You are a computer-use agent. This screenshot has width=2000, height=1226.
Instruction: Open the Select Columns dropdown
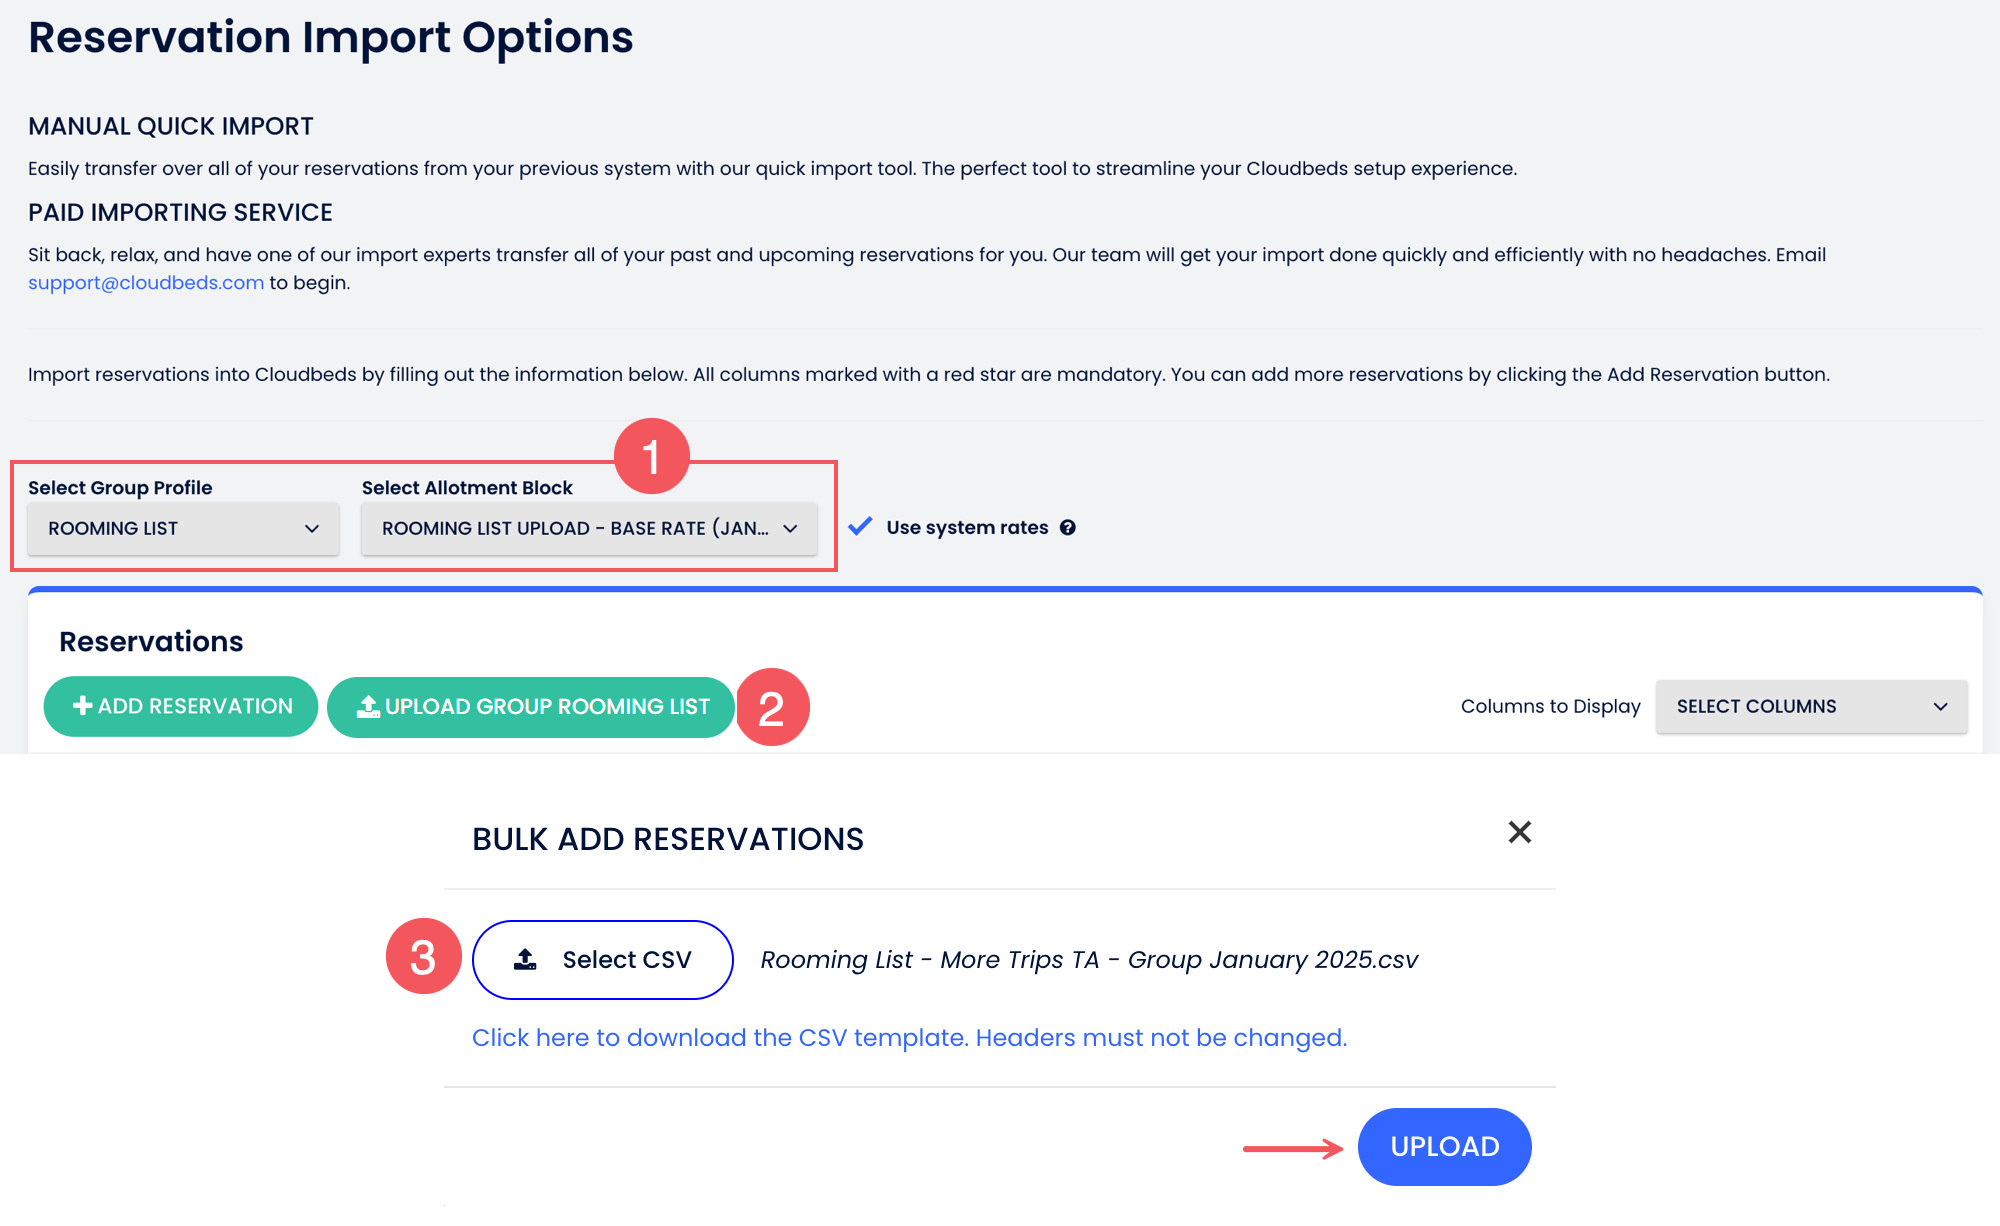[1811, 707]
